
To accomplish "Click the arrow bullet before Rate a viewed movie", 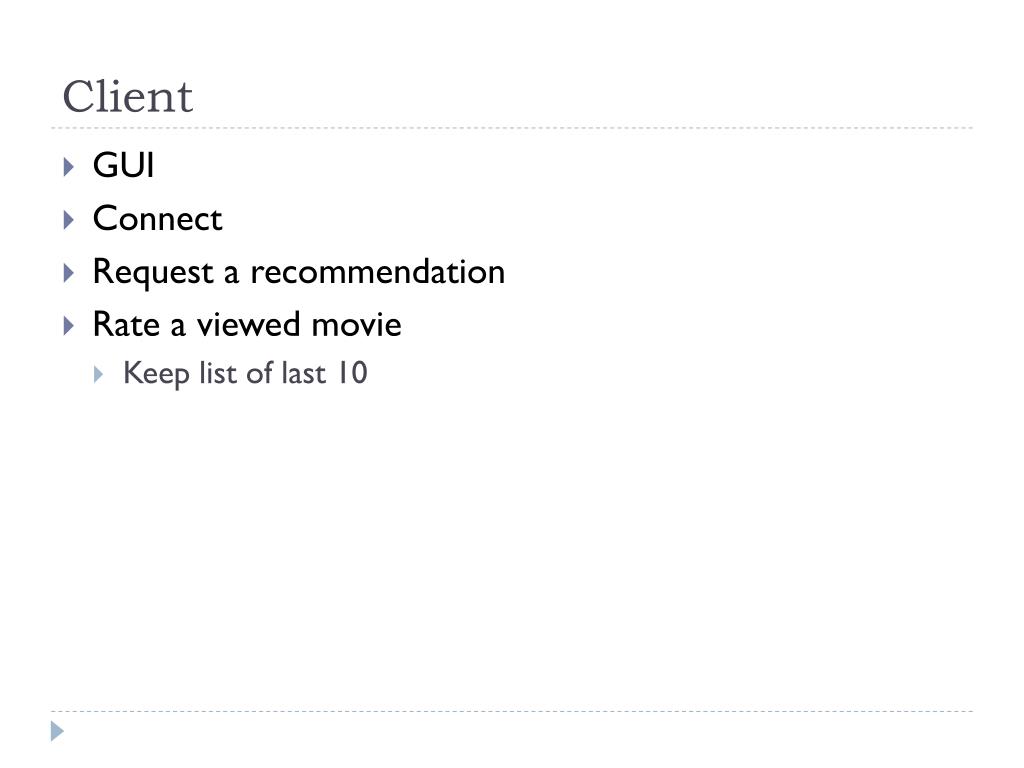I will pos(69,325).
